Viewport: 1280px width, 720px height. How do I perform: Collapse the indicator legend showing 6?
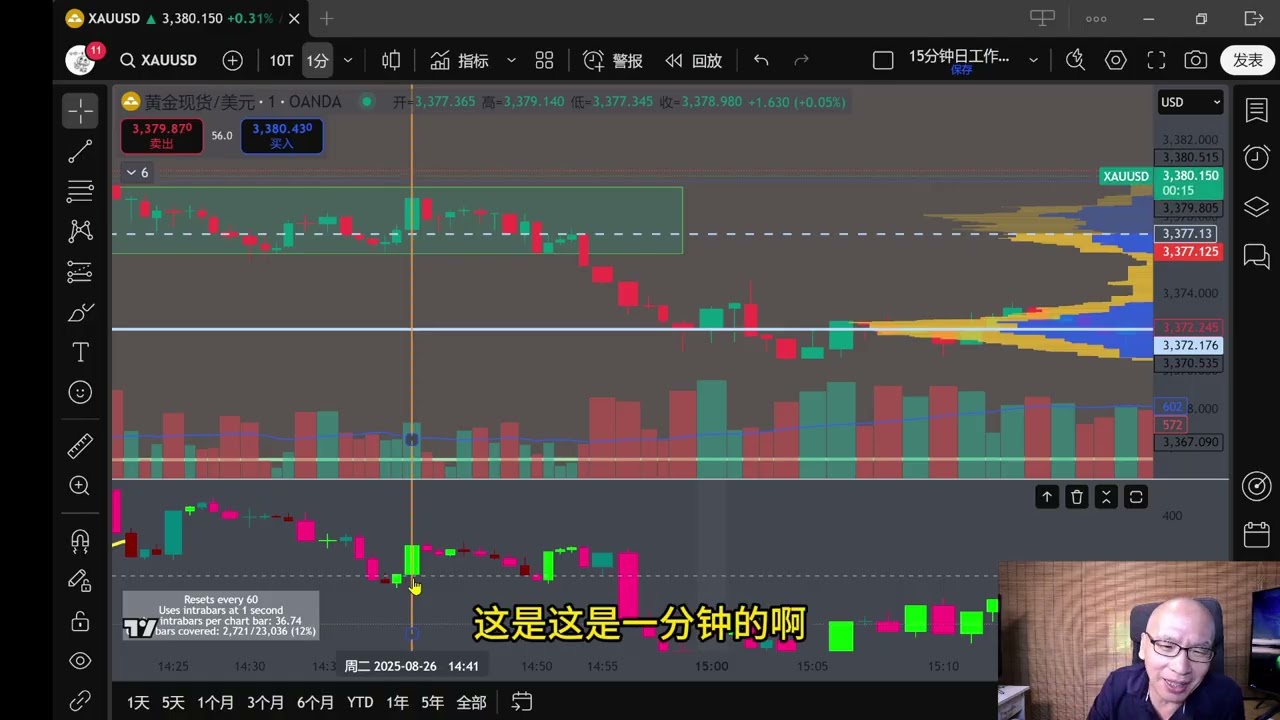(137, 173)
